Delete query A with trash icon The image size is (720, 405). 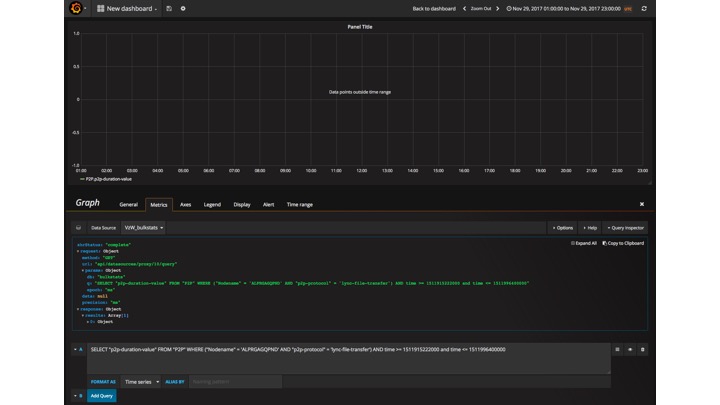642,349
